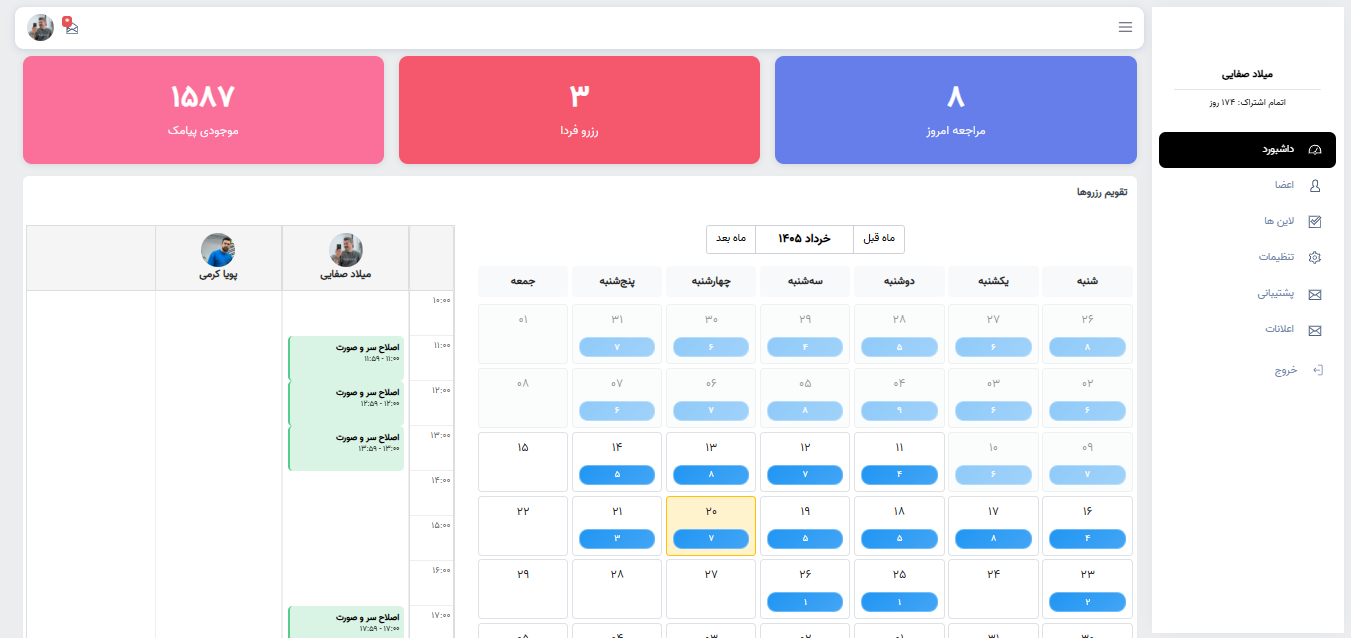Click میلاد صفایی's photo in the schedule header

click(346, 250)
